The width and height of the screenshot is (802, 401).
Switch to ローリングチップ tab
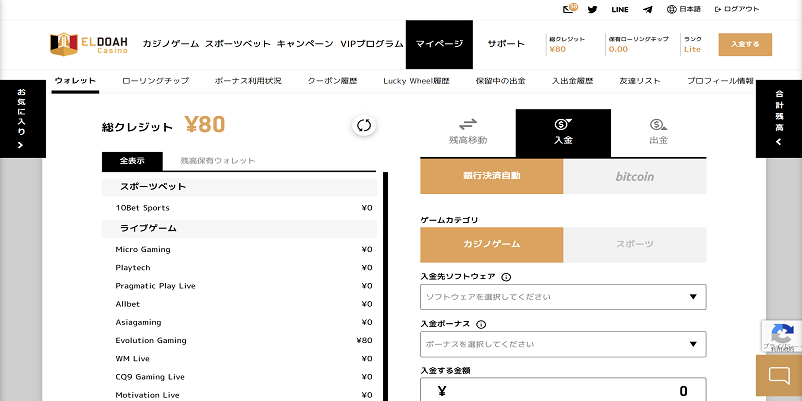155,81
